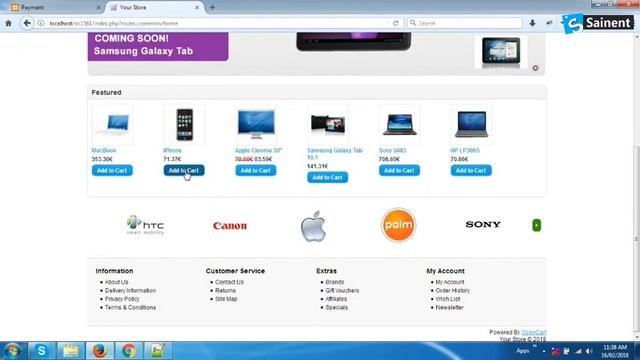Open the Windows Start menu
Viewport: 640px width, 360px height.
click(12, 351)
